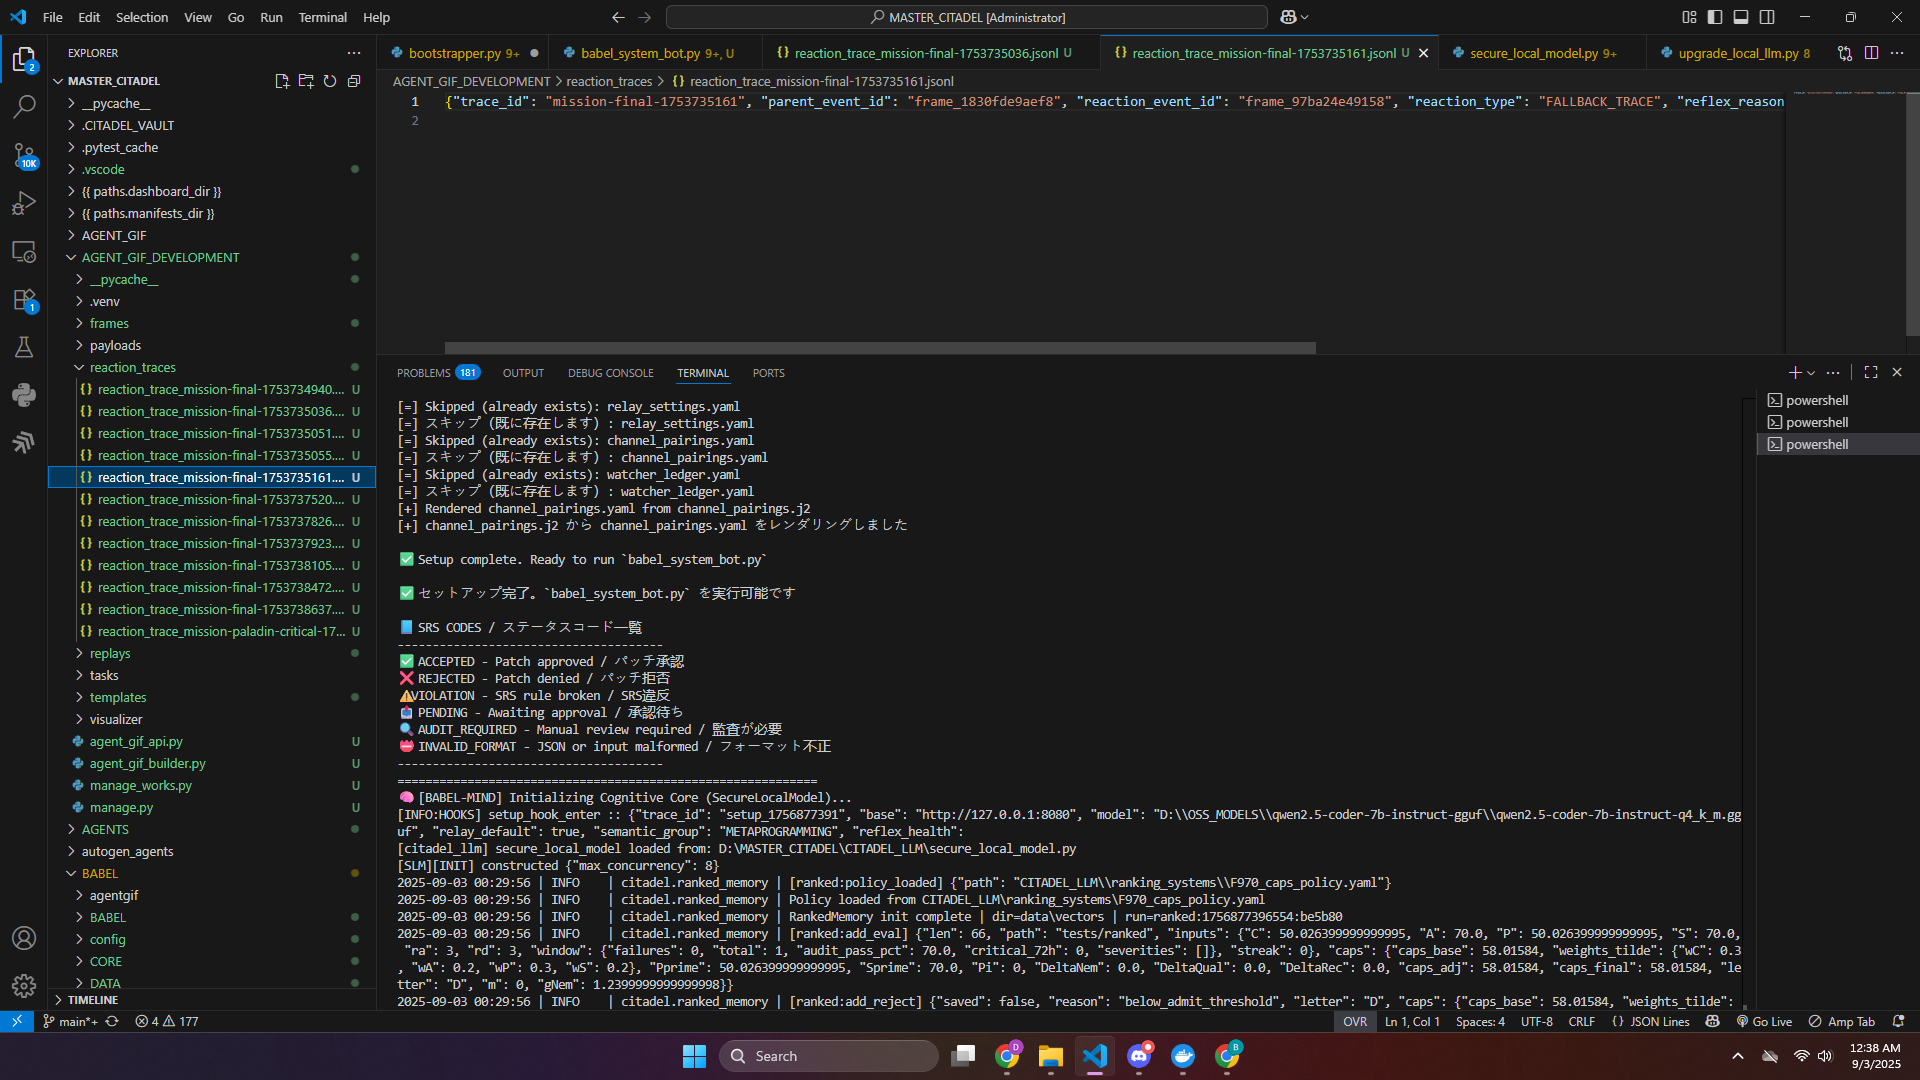
Task: Open the new terminal launch profile dropdown
Action: pos(1811,373)
